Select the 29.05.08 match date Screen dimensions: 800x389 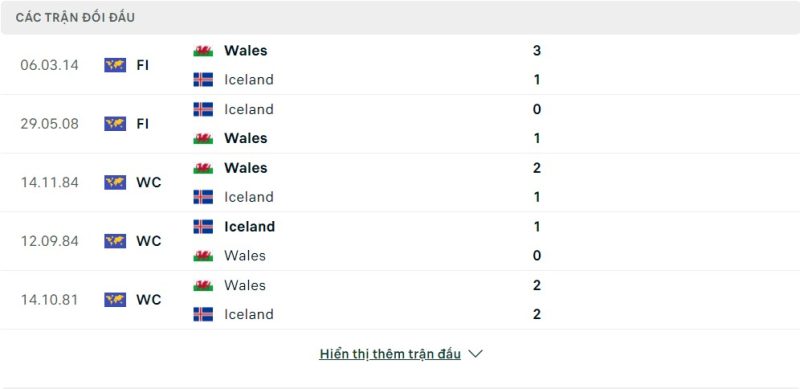point(49,124)
